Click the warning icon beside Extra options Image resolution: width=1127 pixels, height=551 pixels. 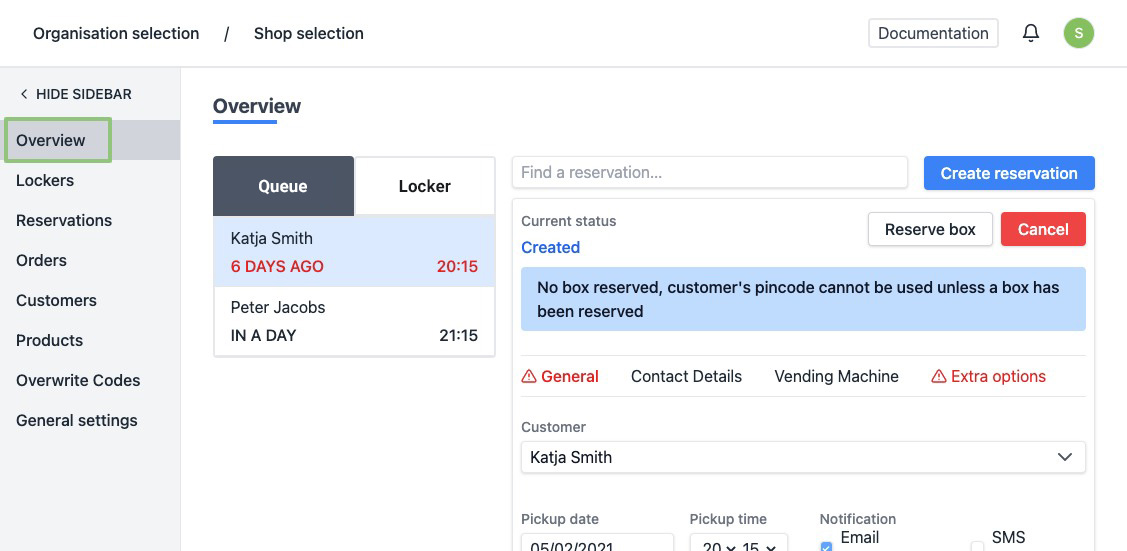point(938,377)
